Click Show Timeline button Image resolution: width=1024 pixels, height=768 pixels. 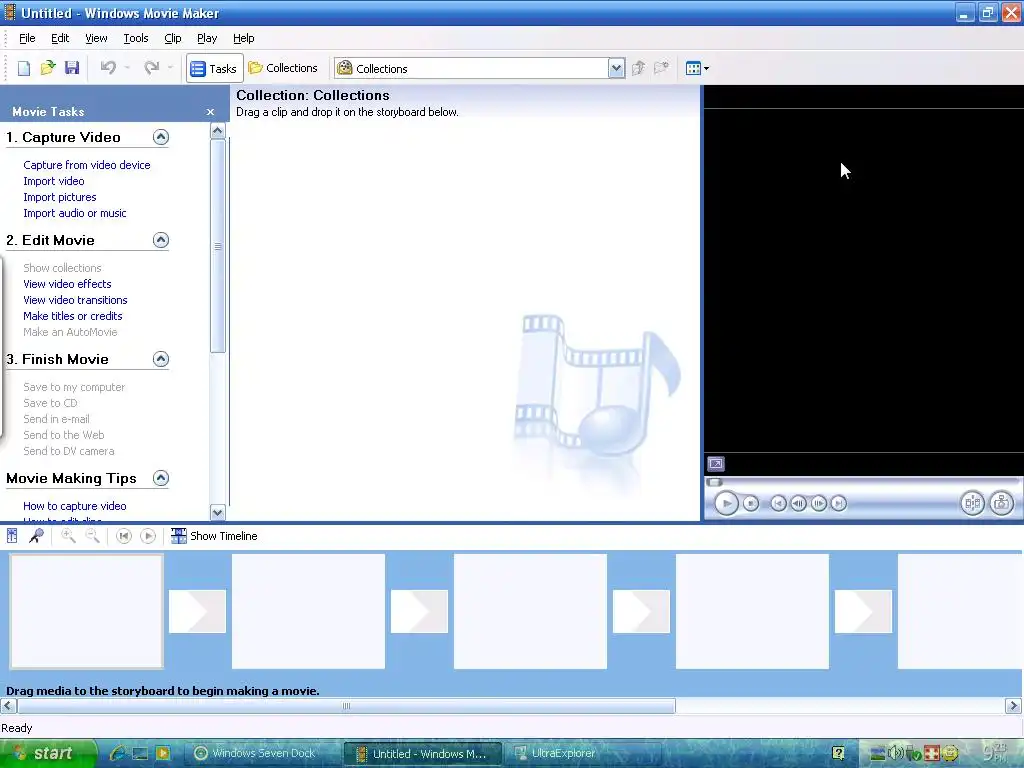[214, 536]
